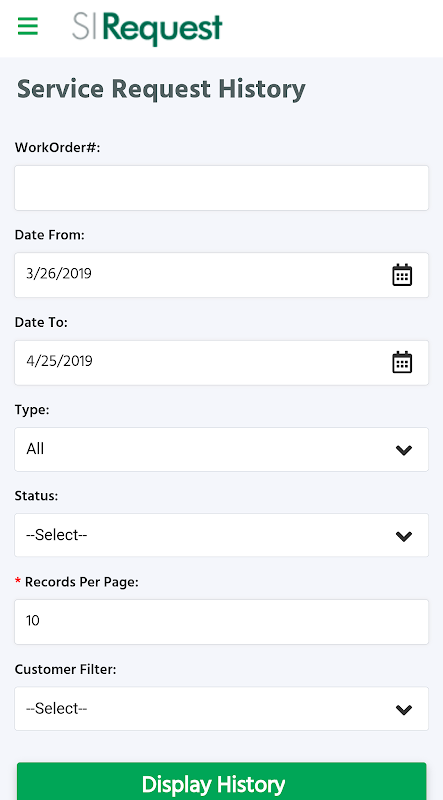Click the Date From field showing 3/26/2019
This screenshot has width=443, height=800.
click(x=222, y=275)
